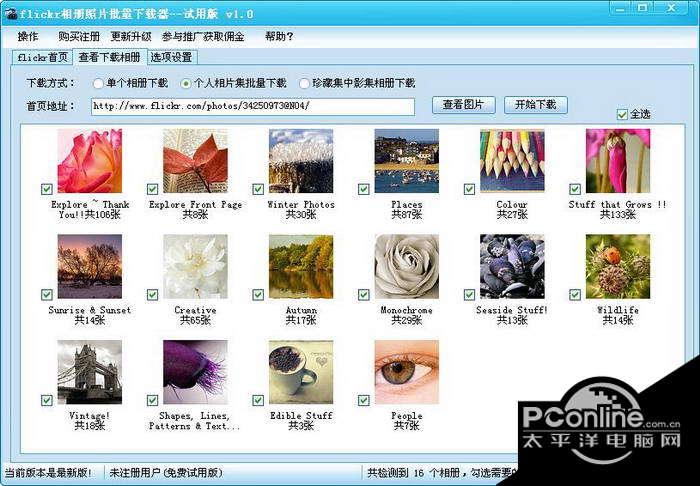Screen dimensions: 700x486
Task: Click the 查看图片 button
Action: click(463, 105)
